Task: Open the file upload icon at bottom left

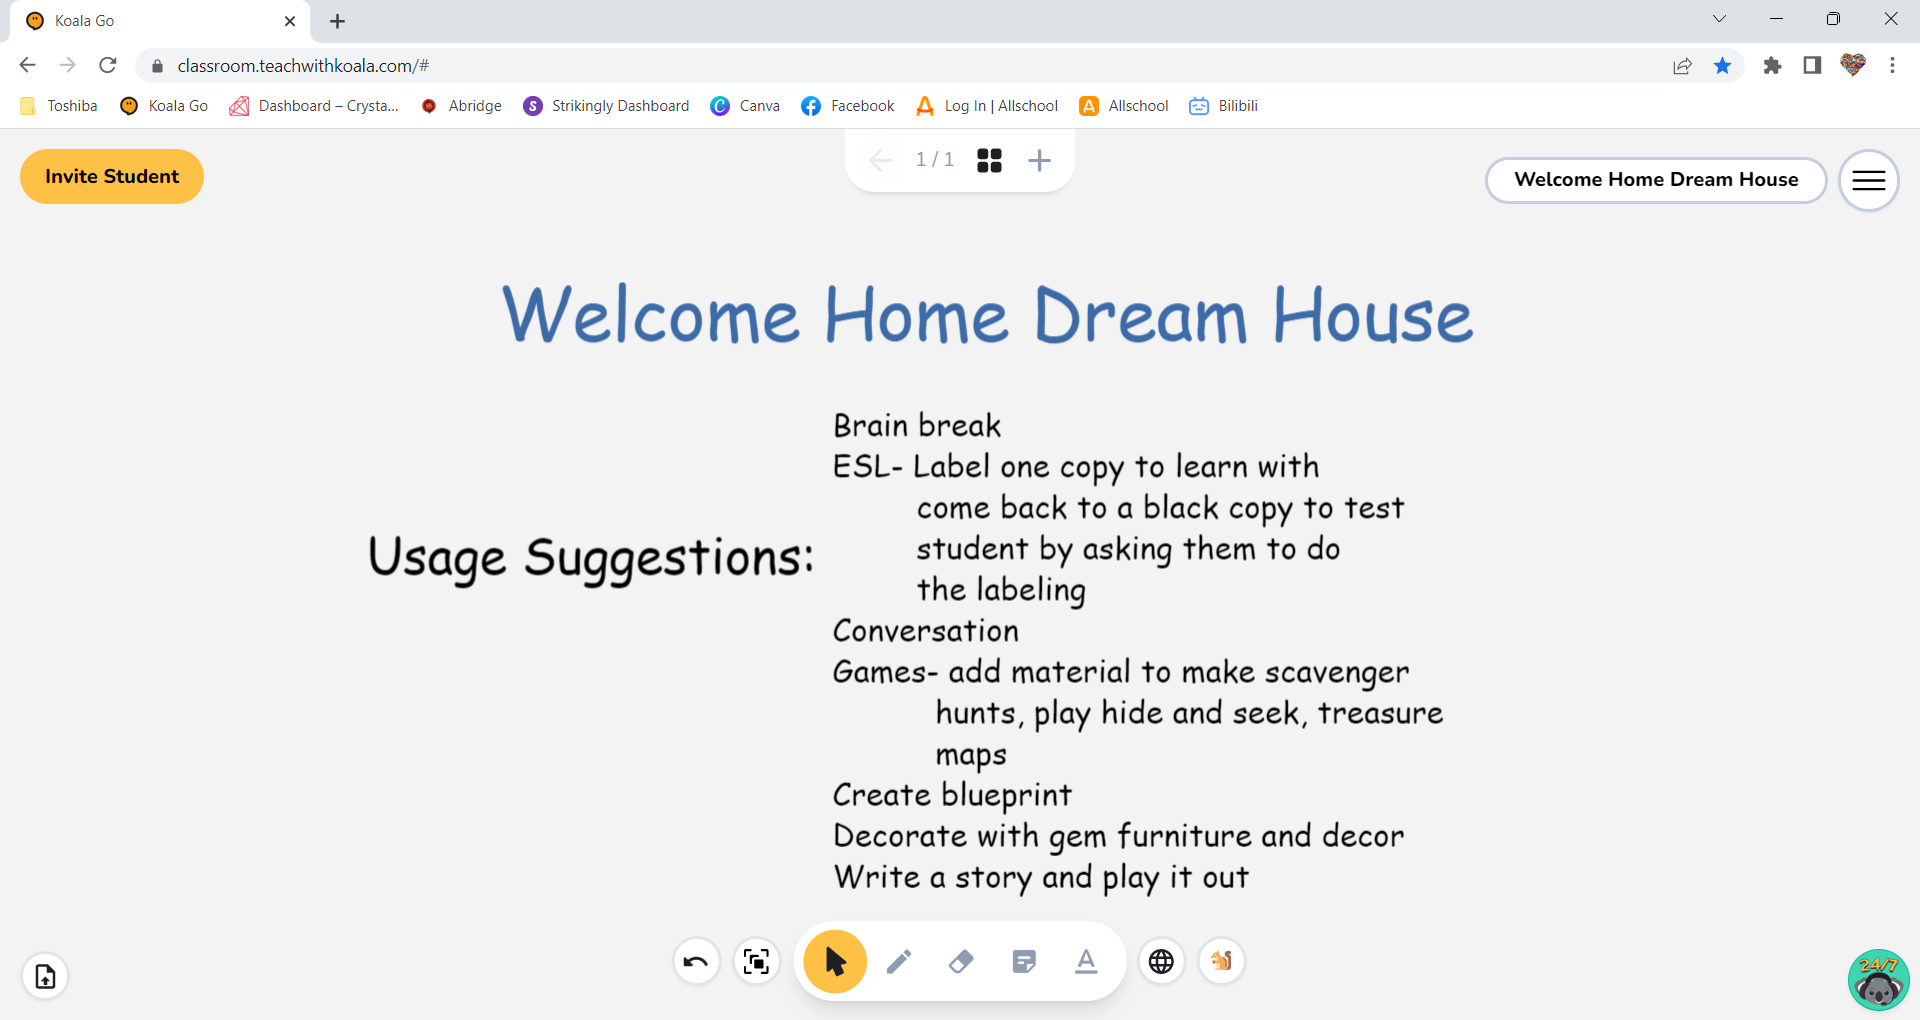Action: point(44,977)
